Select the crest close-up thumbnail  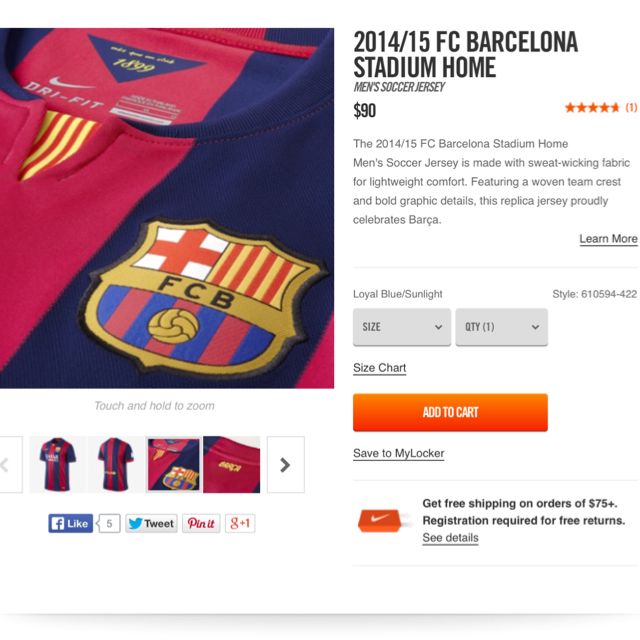click(x=174, y=464)
